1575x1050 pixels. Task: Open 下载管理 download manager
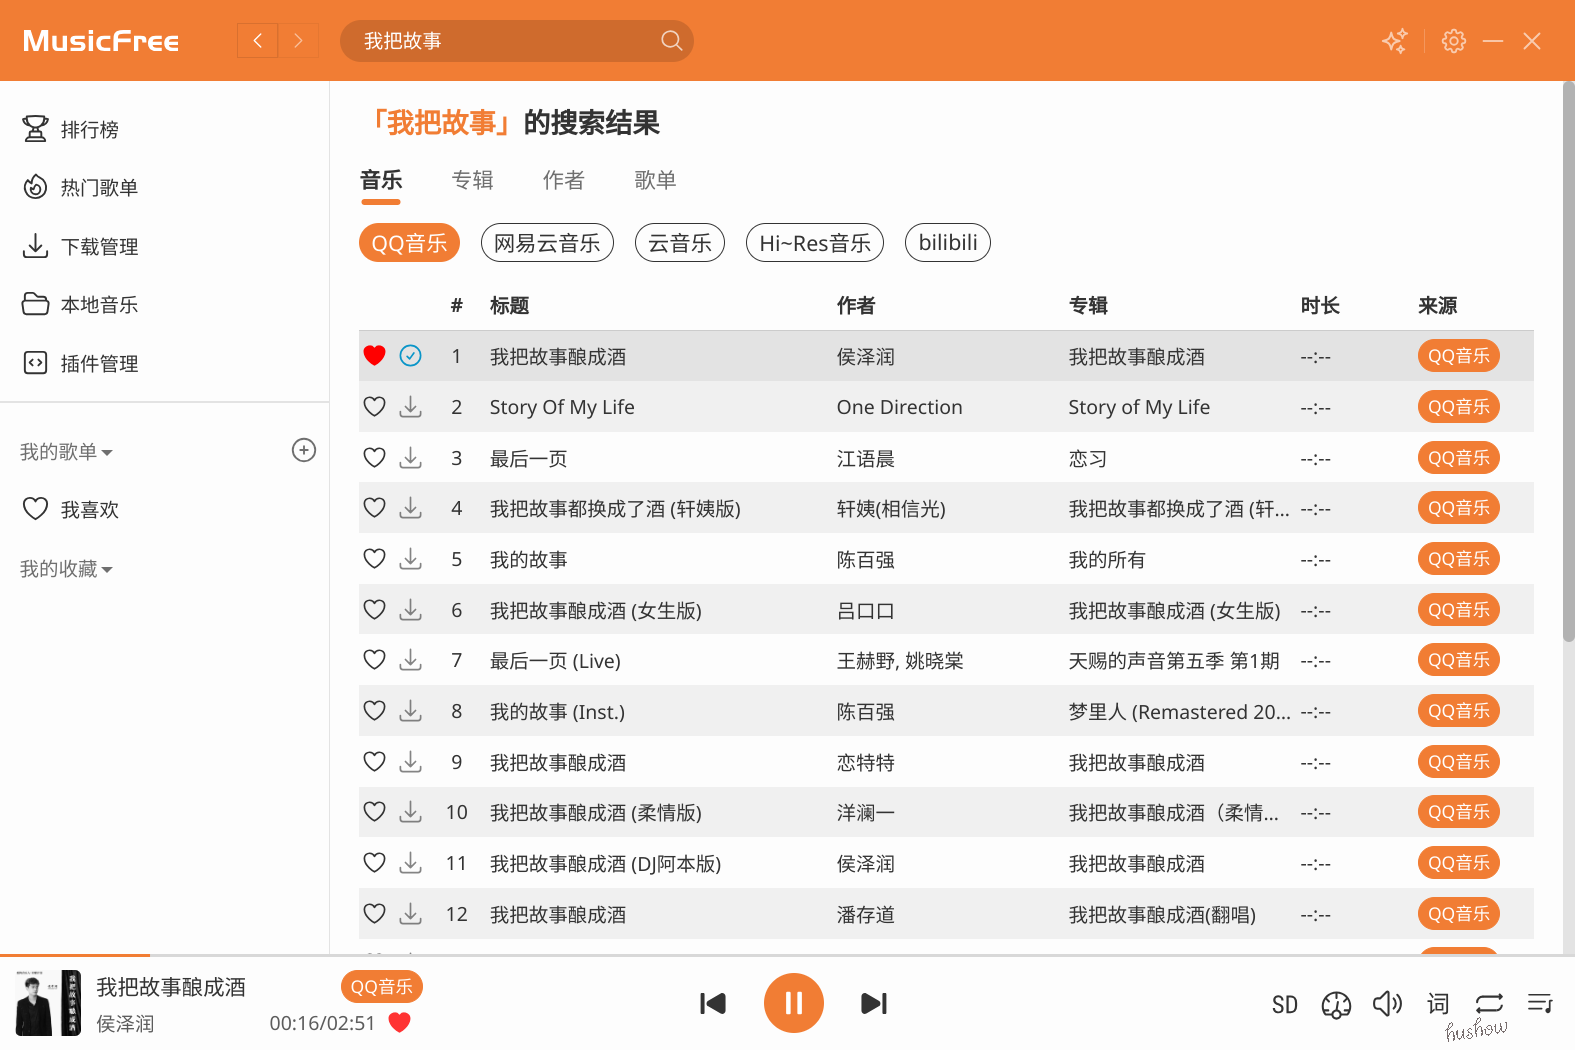click(x=80, y=246)
